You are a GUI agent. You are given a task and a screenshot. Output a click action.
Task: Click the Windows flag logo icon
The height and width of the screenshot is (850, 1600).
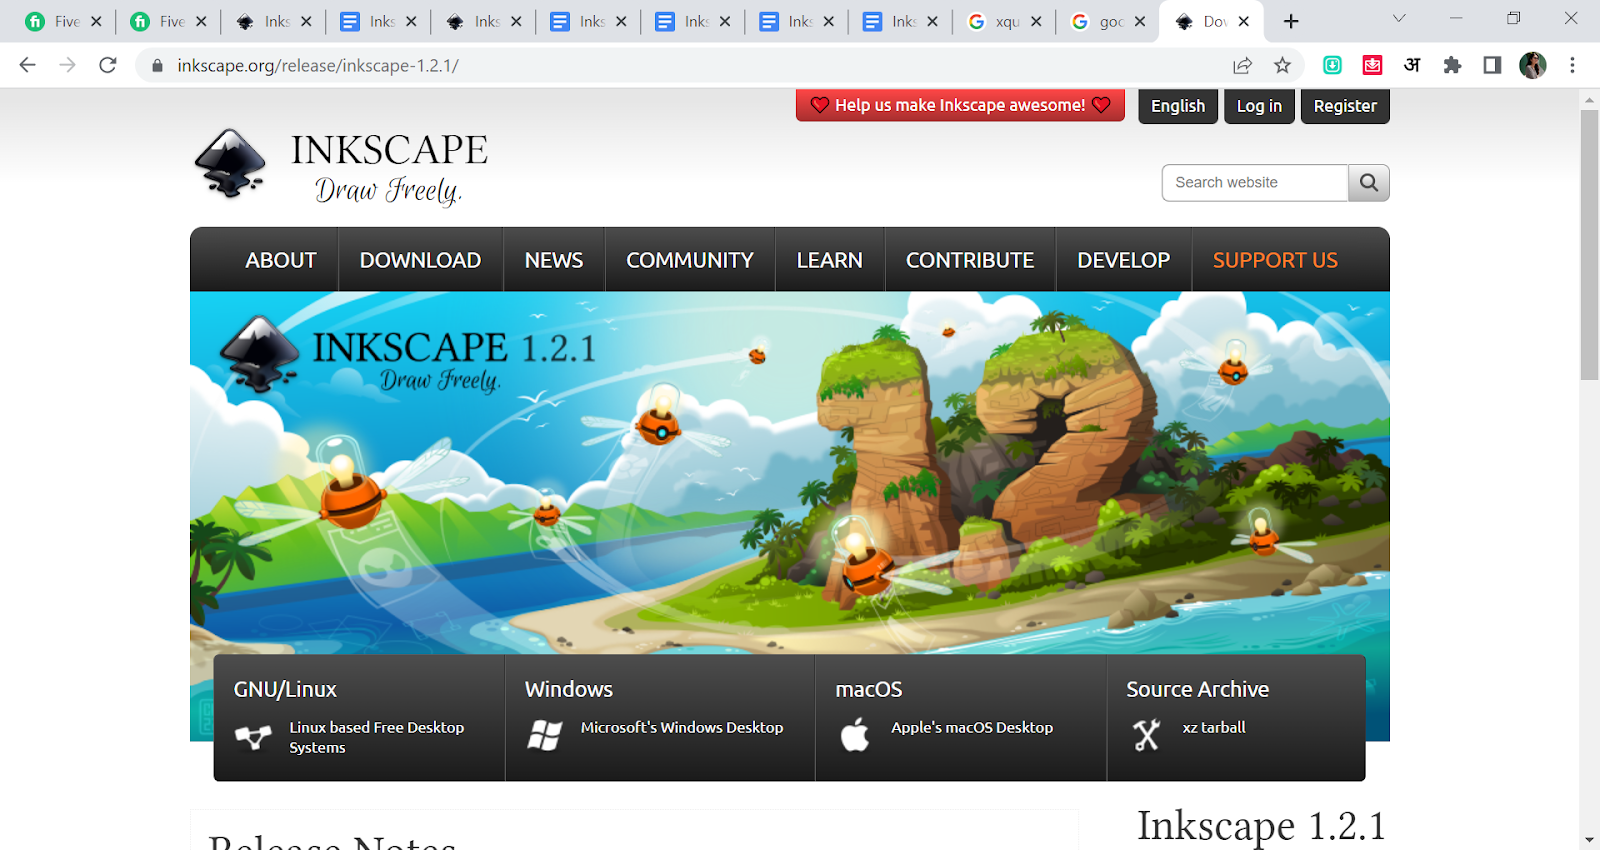(x=545, y=735)
